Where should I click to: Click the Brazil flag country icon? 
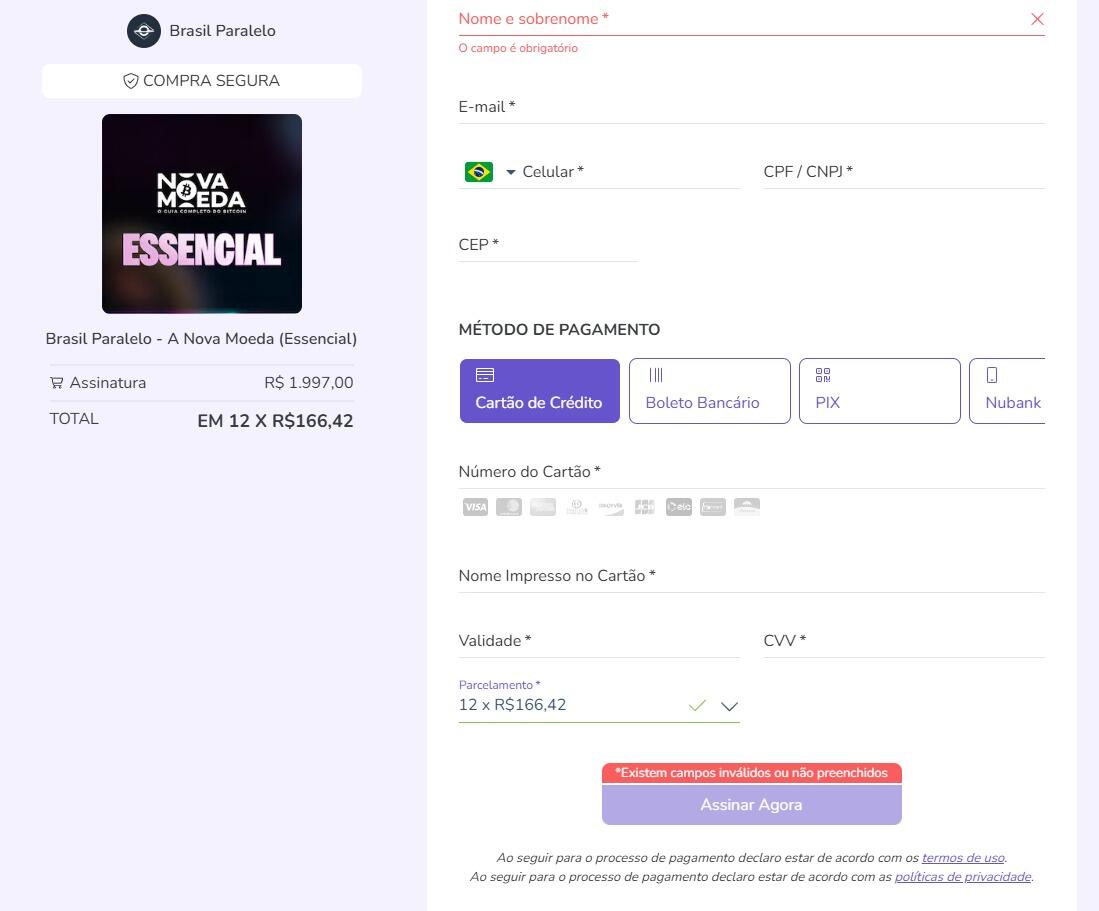479,172
